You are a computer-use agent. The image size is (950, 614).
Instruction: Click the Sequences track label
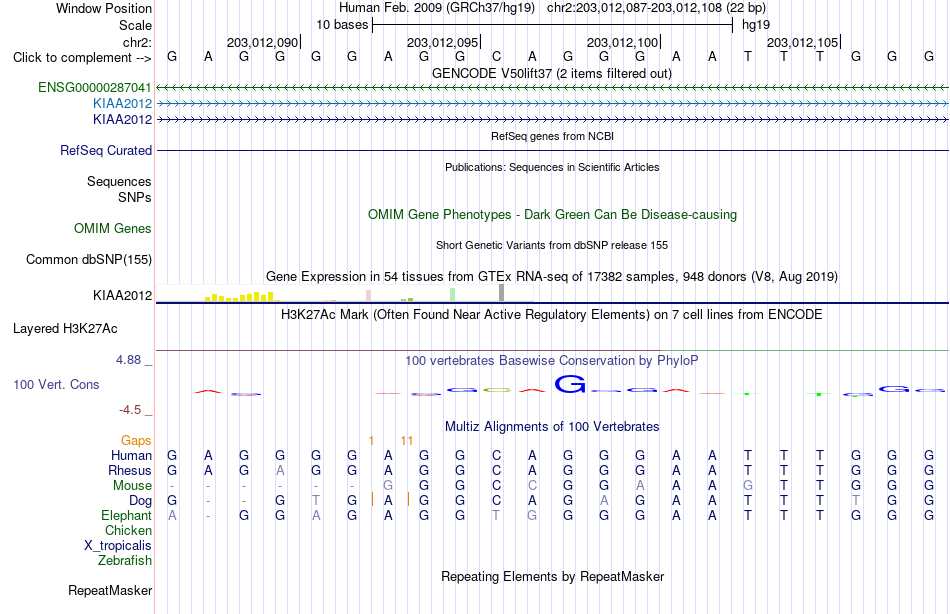click(119, 181)
